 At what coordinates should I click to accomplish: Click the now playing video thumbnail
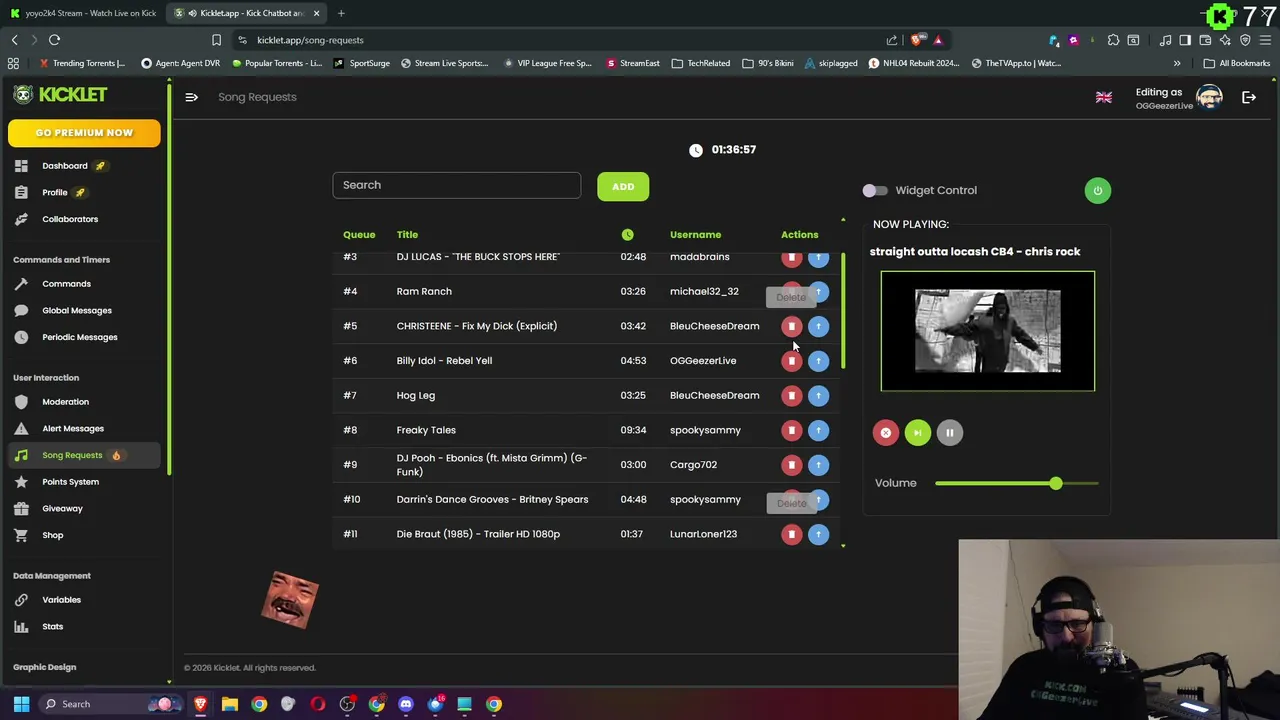point(988,331)
